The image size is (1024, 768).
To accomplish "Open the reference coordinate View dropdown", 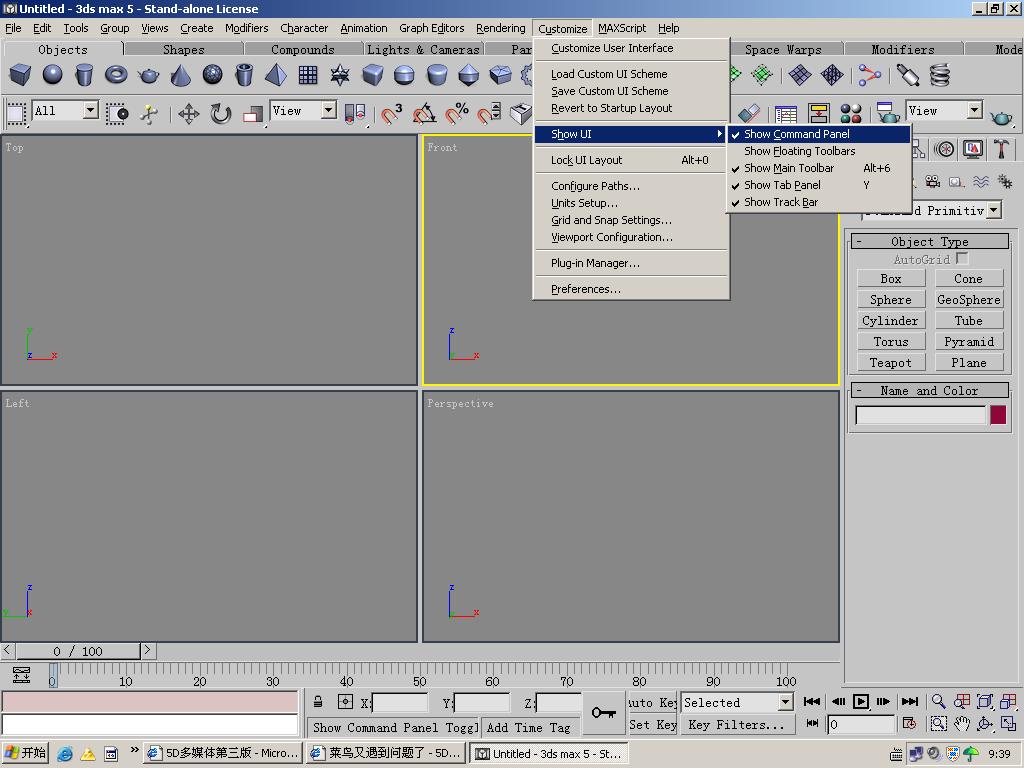I will point(329,110).
